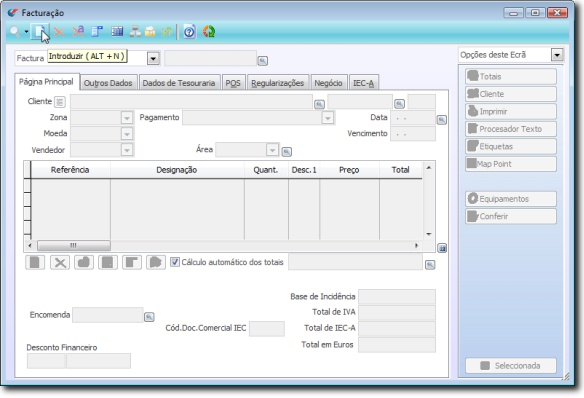Click the Map Point button
Image resolution: width=584 pixels, height=398 pixels.
point(511,164)
